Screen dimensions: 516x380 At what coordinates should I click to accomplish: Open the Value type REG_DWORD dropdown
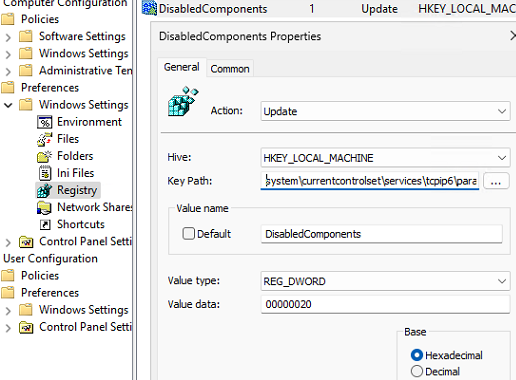click(385, 281)
